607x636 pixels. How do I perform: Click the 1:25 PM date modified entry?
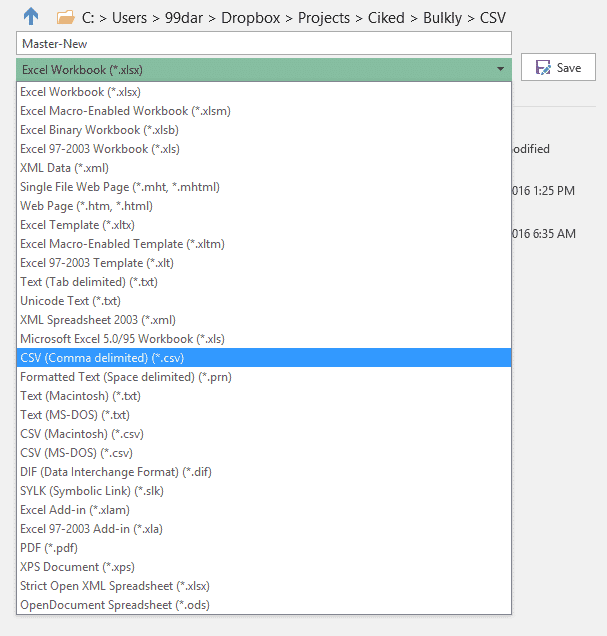543,191
